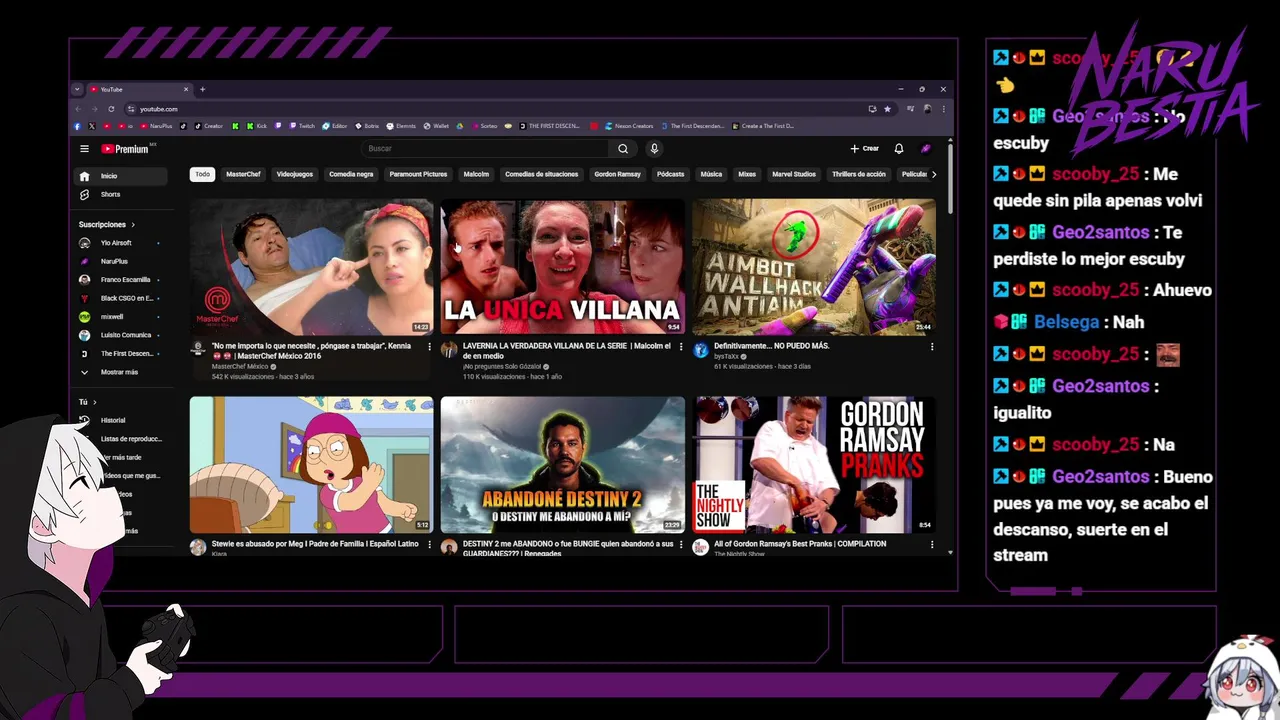Open the NaruPlus subscription channel
The width and height of the screenshot is (1280, 720).
coord(120,261)
